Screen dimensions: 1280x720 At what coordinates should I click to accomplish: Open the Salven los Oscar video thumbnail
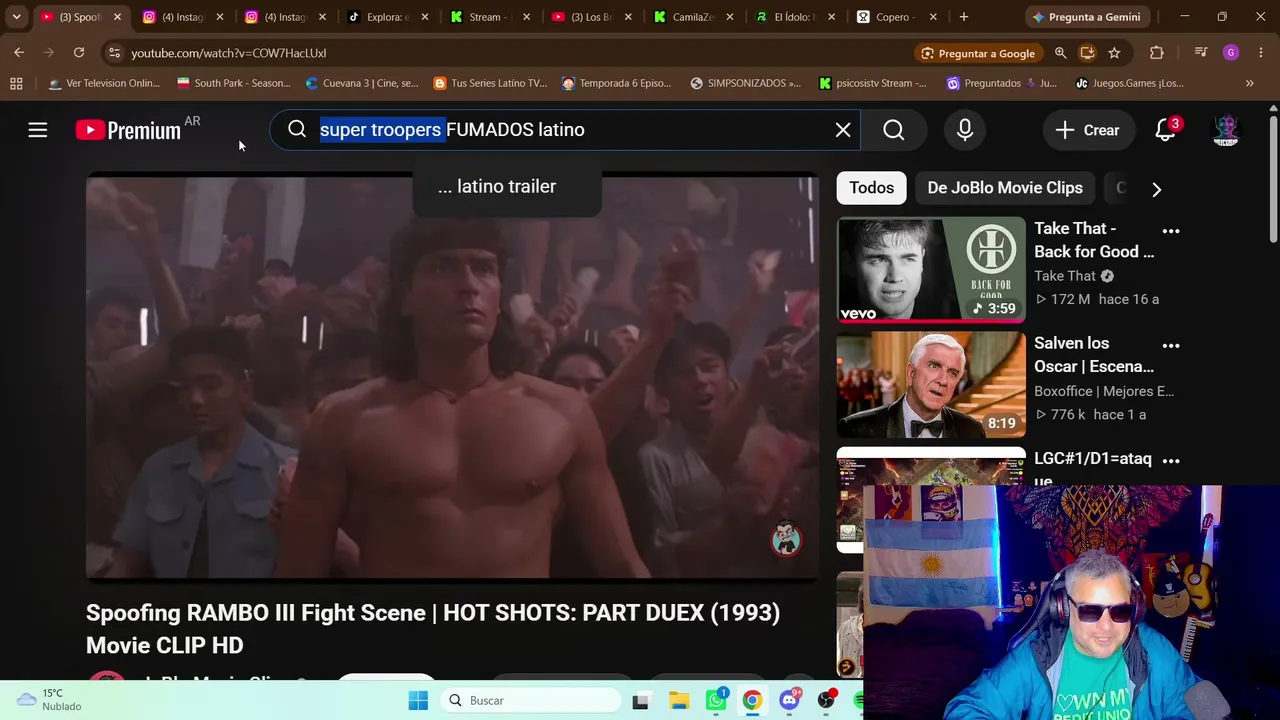[931, 385]
